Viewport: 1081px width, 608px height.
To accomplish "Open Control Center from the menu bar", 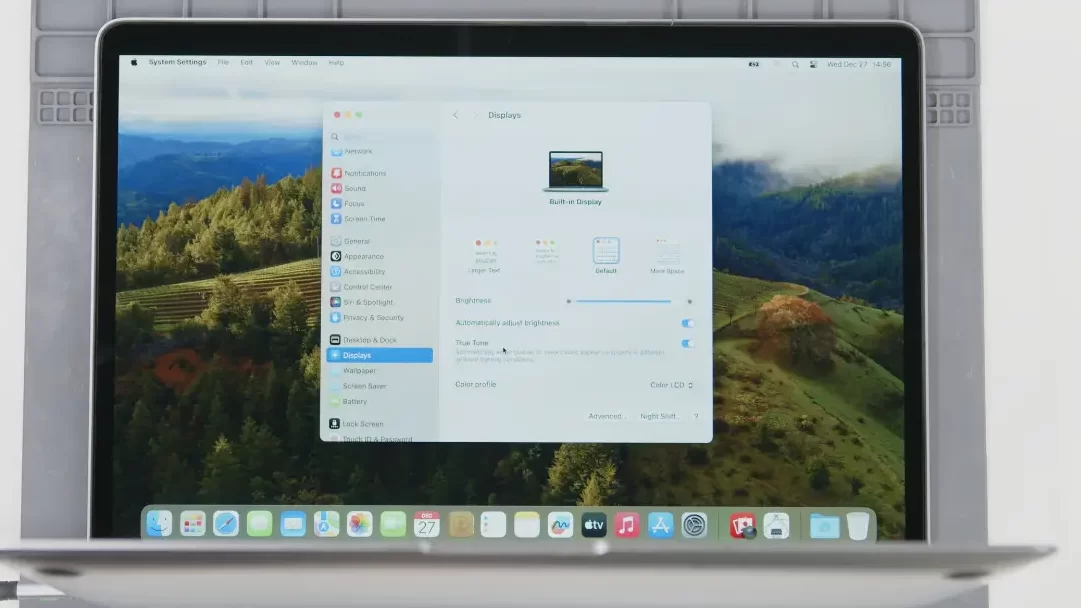I will [x=814, y=64].
